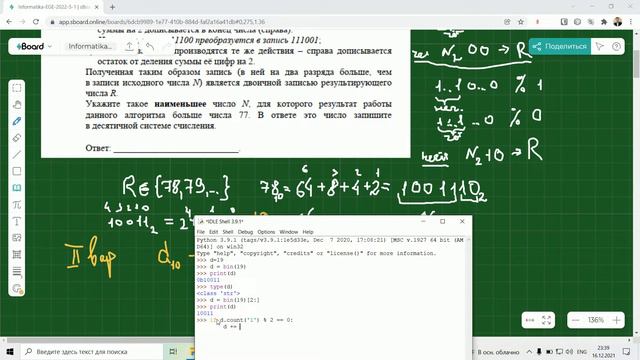
Task: Open Task View on taskbar
Action: point(173,351)
